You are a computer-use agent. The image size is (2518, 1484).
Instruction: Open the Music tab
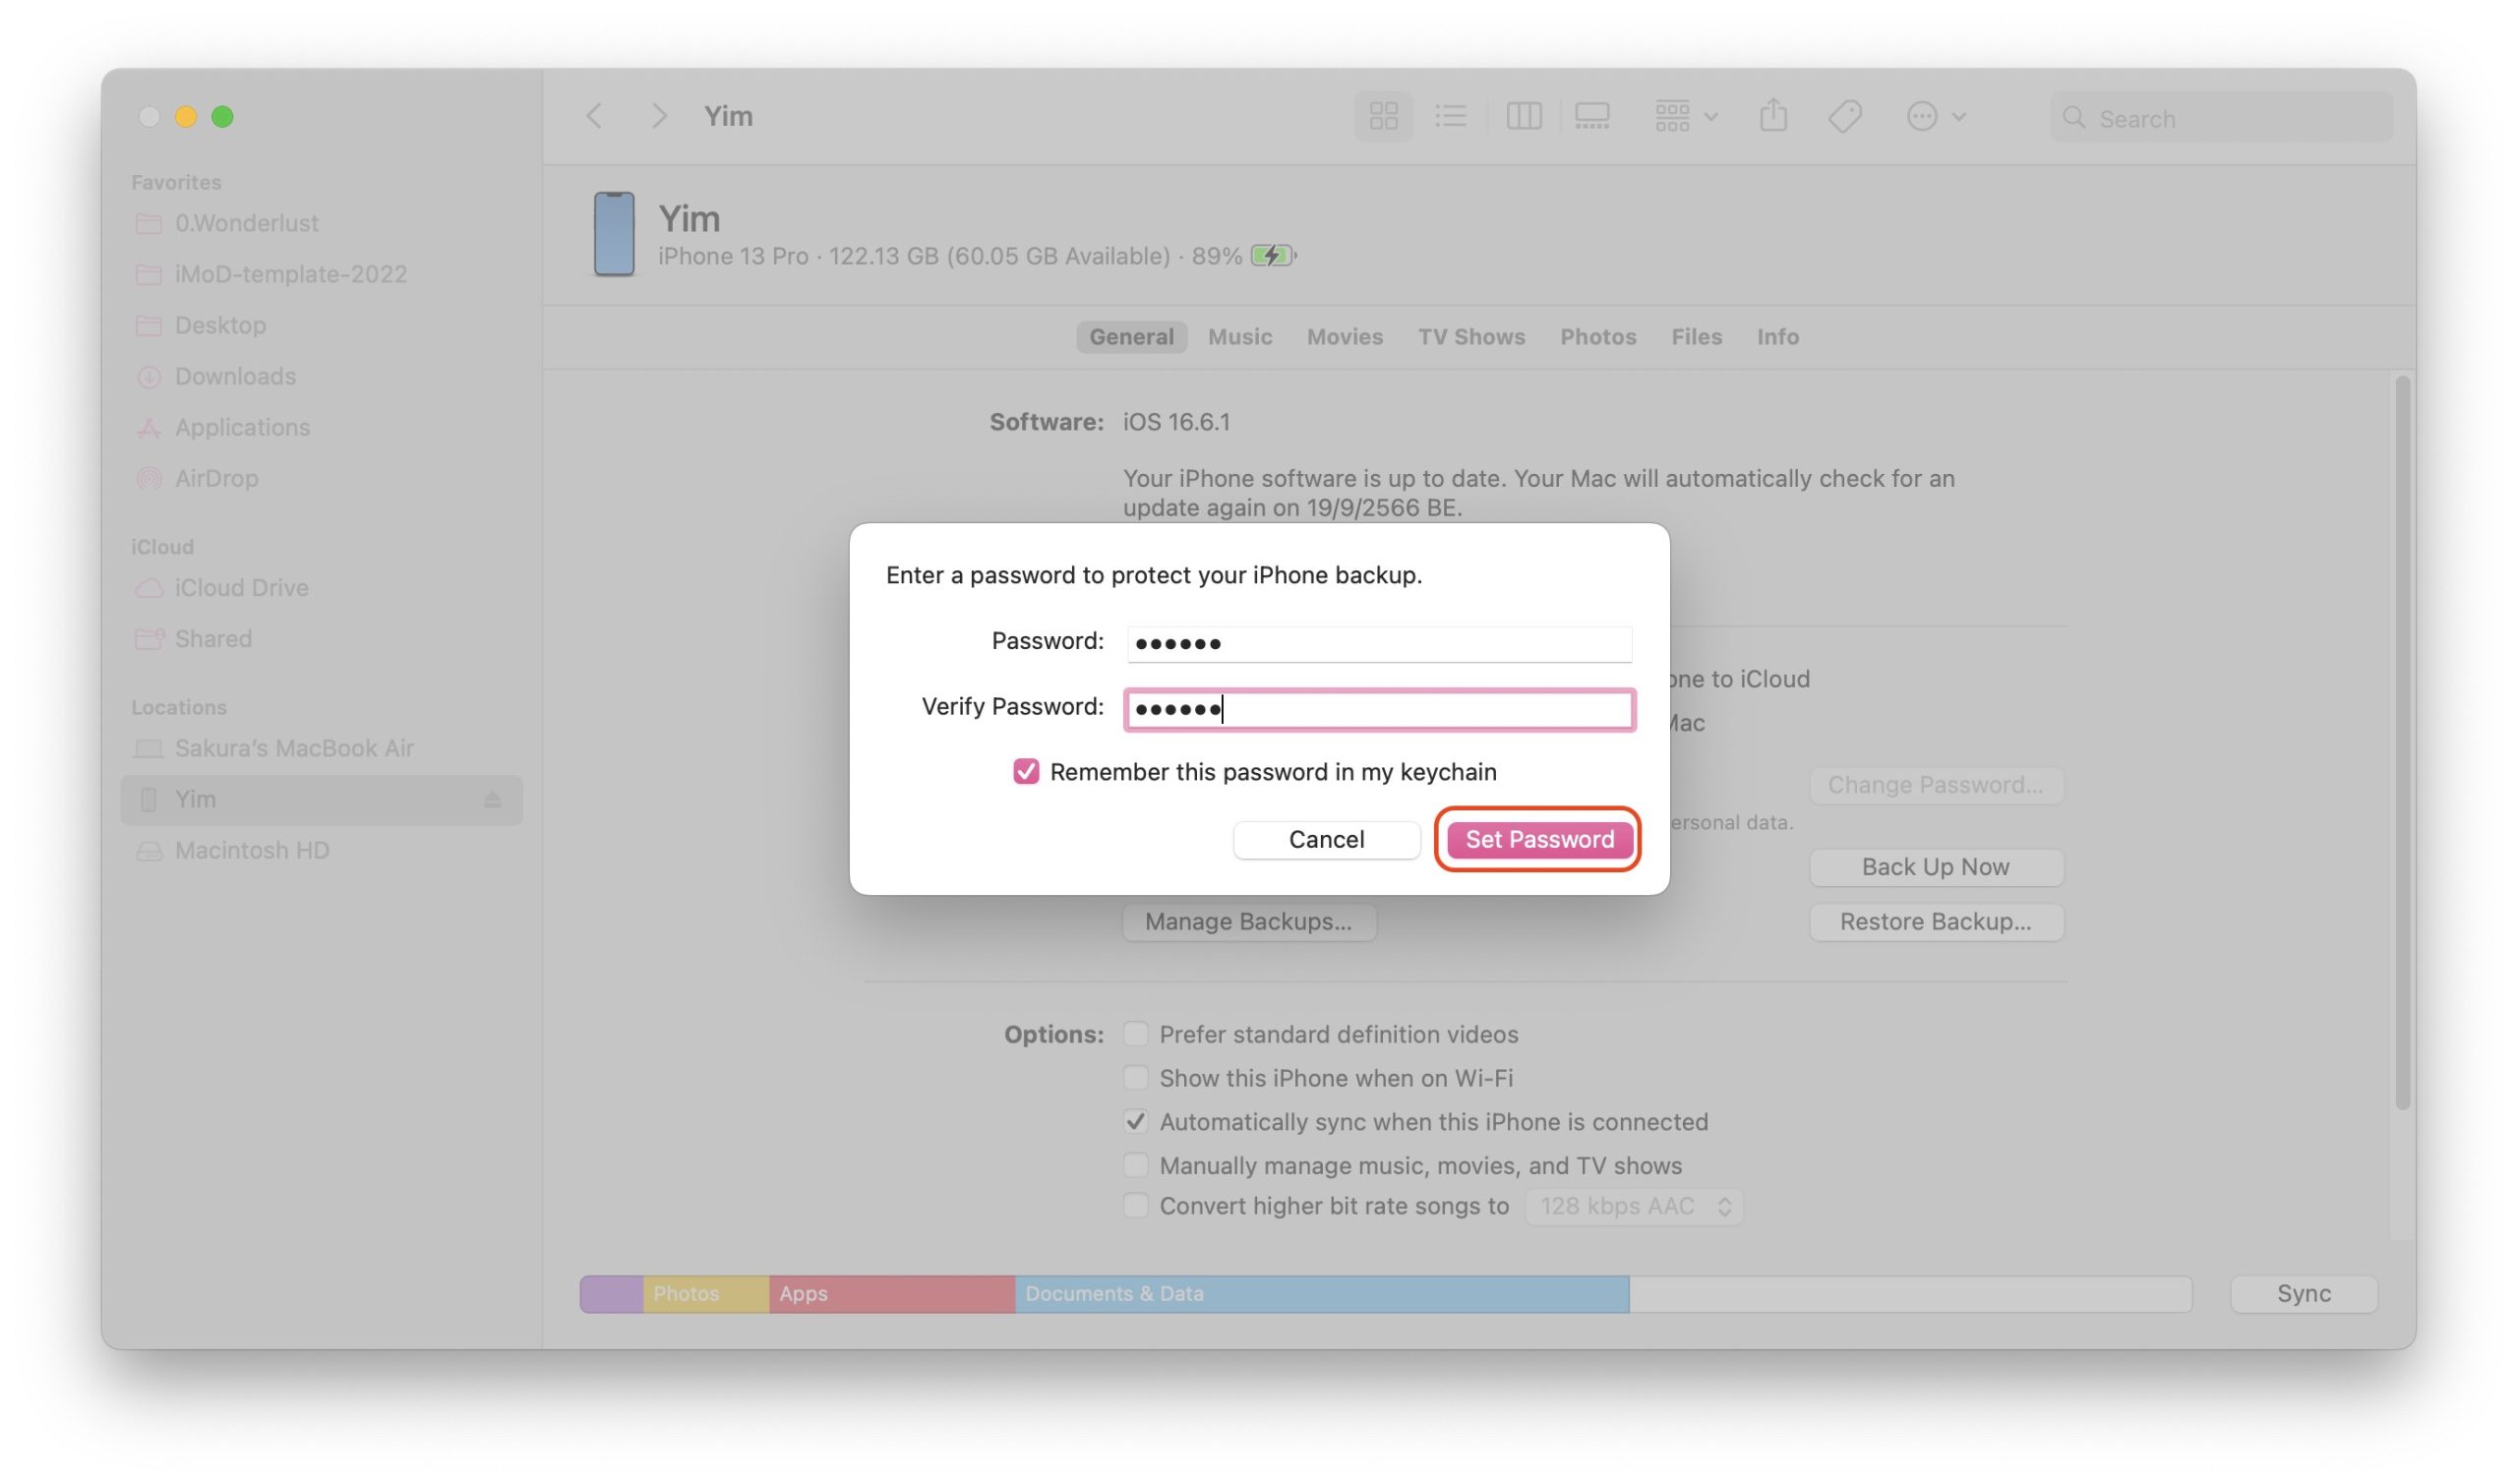pyautogui.click(x=1239, y=337)
